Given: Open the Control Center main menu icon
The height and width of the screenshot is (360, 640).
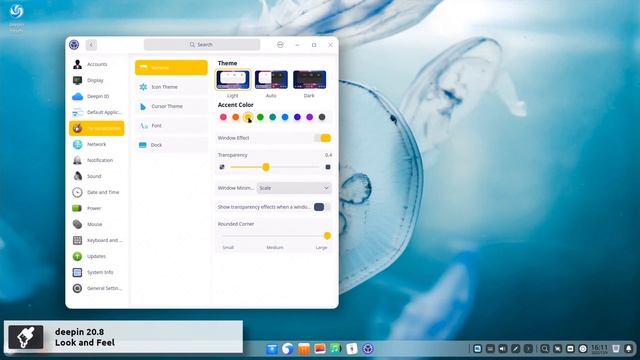Looking at the screenshot, I should tap(280, 44).
